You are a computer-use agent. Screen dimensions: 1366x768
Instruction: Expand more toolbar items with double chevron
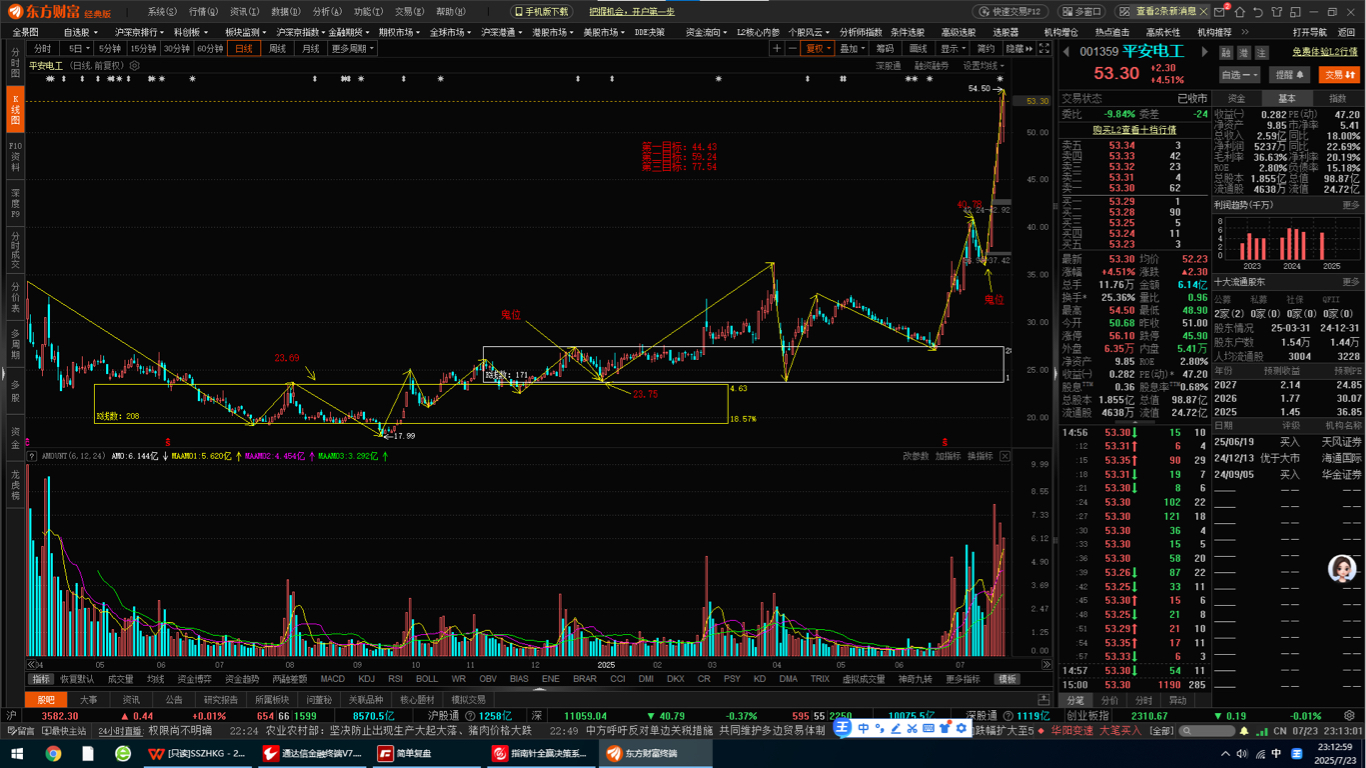[x=1245, y=32]
